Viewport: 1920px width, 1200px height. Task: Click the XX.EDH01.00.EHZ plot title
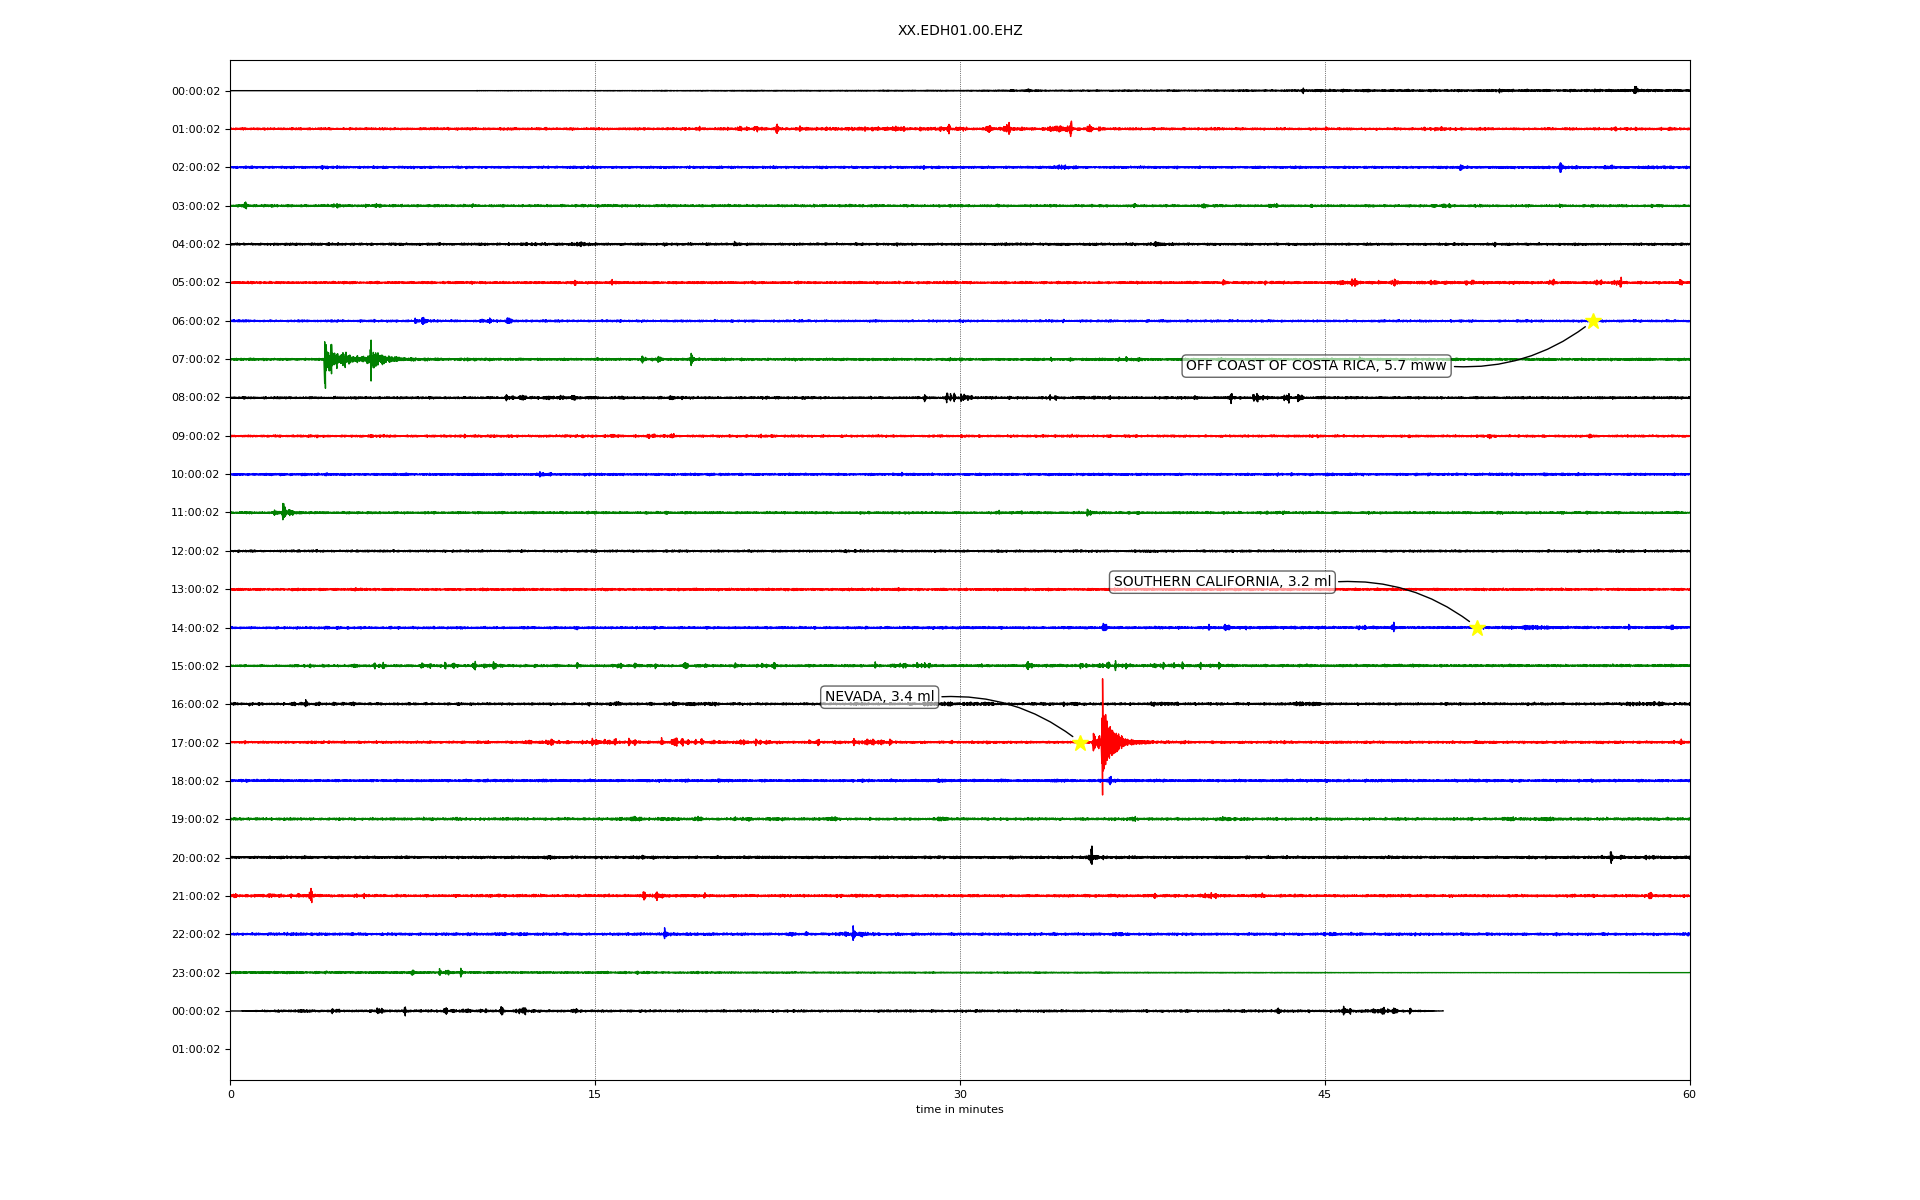pyautogui.click(x=960, y=31)
